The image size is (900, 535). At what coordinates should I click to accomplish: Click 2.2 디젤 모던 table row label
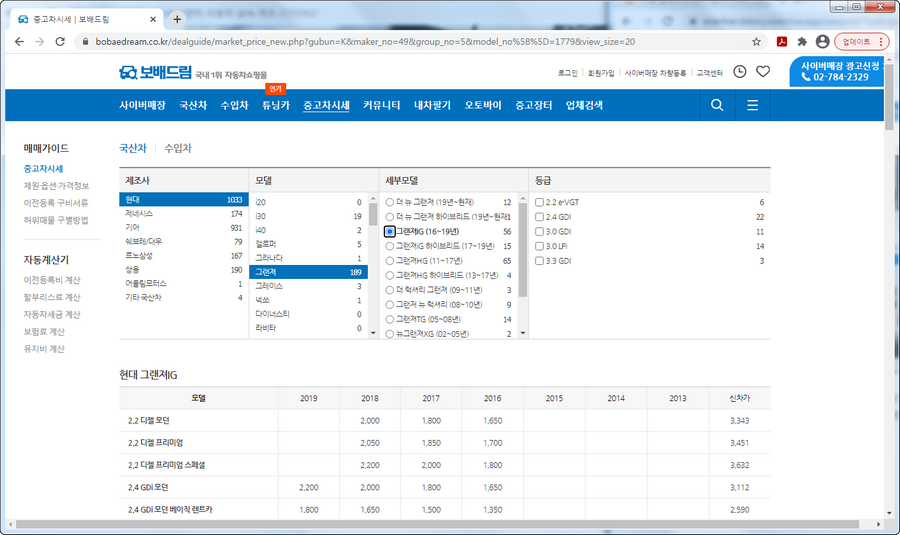coord(149,420)
